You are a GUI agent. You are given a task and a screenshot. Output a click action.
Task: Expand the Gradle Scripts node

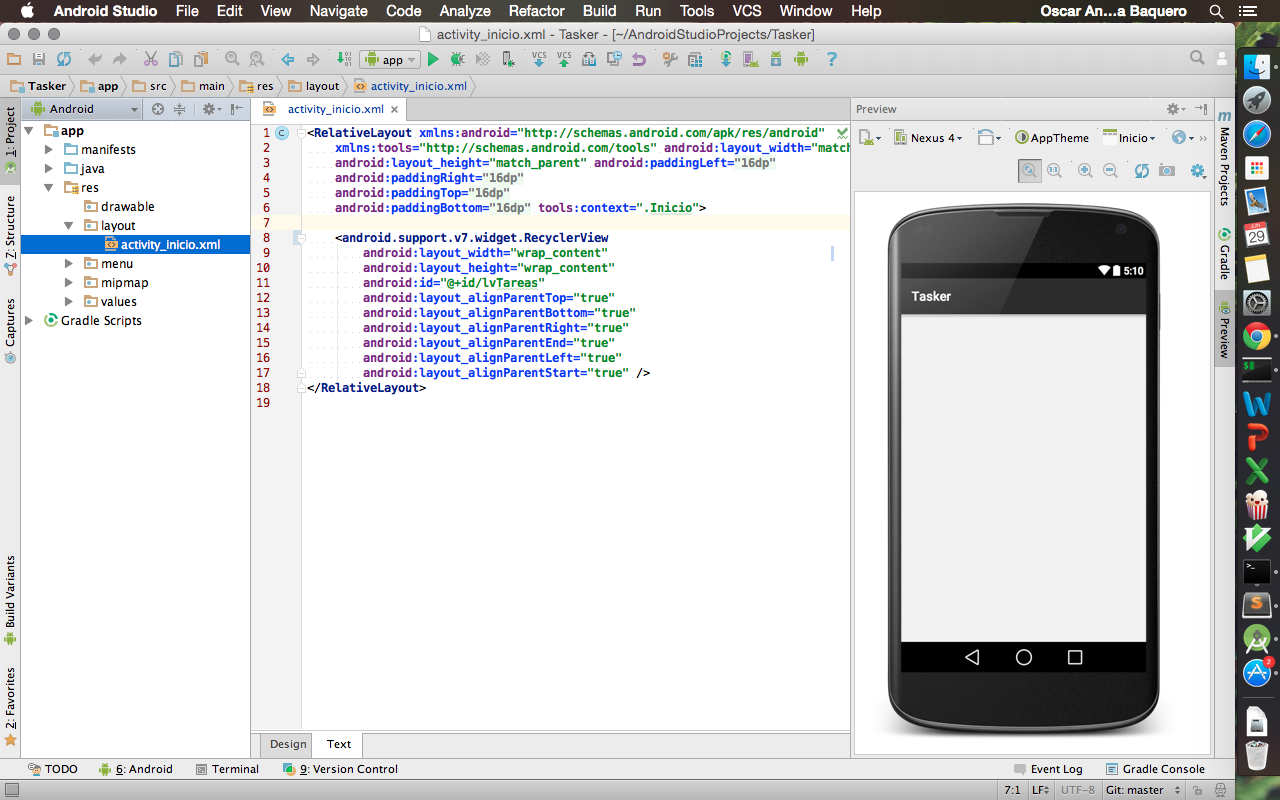pyautogui.click(x=29, y=320)
